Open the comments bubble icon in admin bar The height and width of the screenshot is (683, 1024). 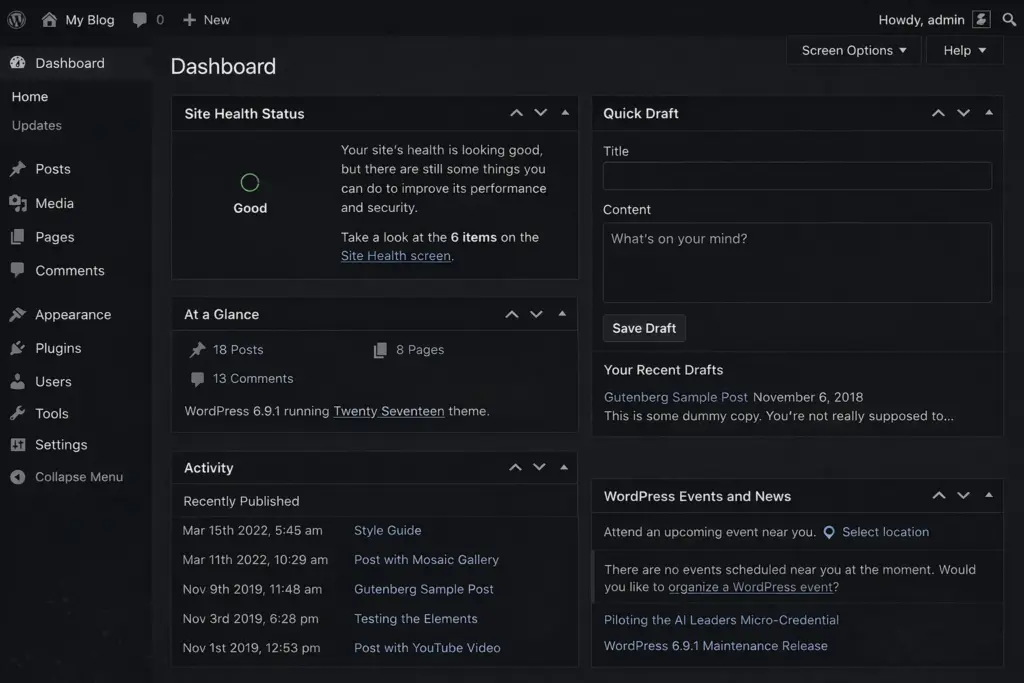tap(139, 20)
